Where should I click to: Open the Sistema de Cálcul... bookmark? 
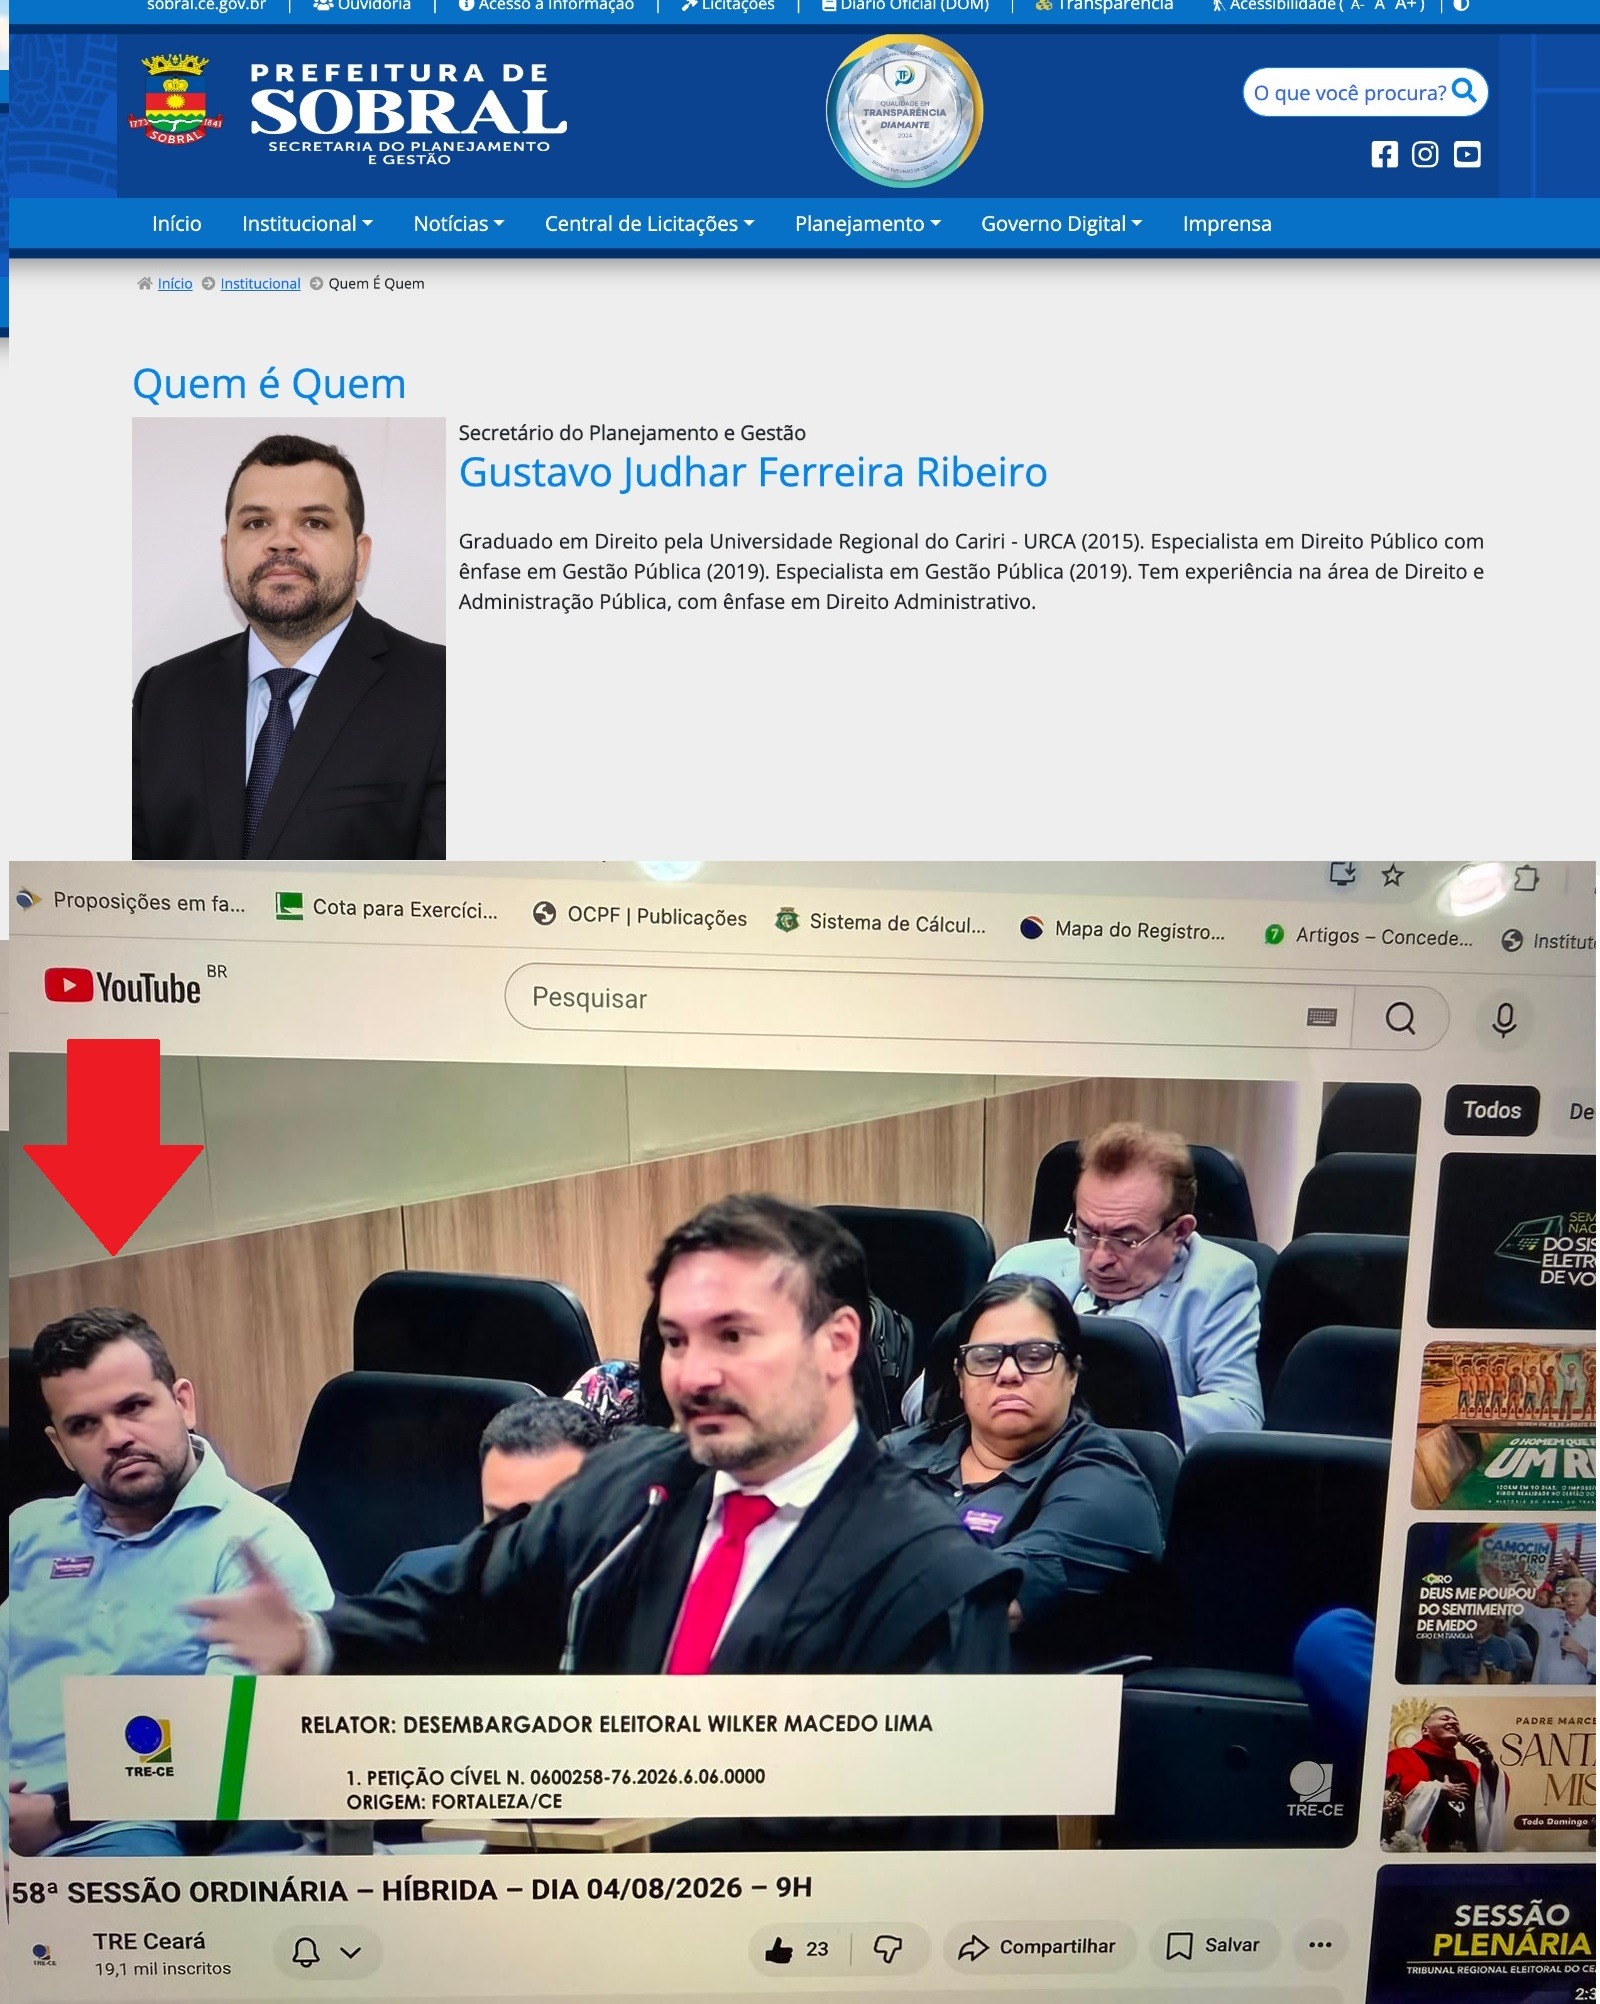coord(881,922)
